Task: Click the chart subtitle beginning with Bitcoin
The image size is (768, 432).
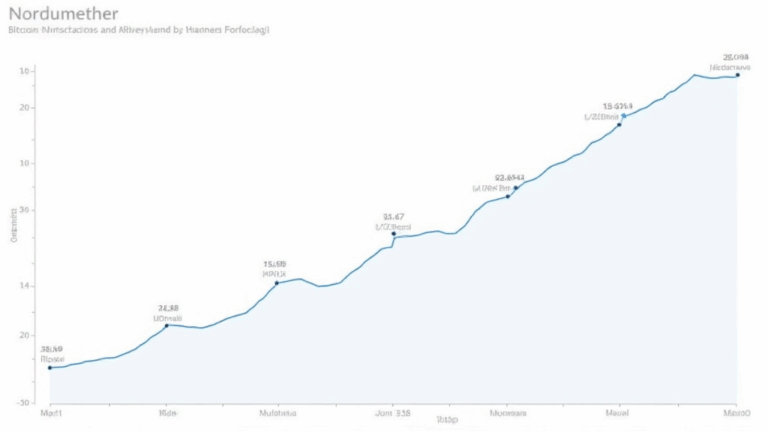Action: 138,31
